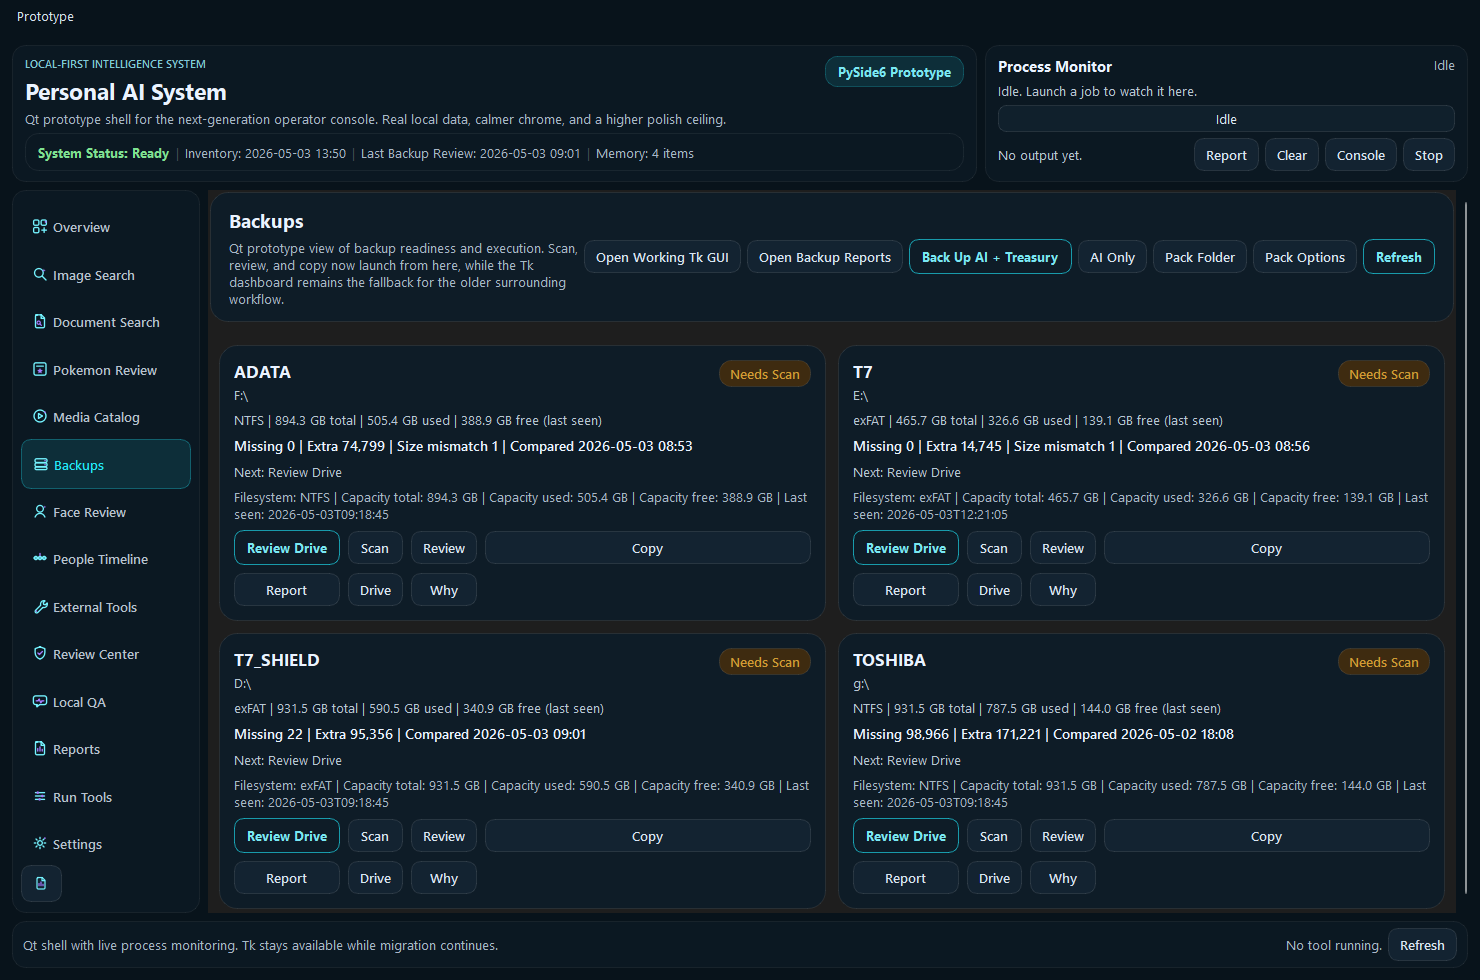The width and height of the screenshot is (1480, 980).
Task: Click Refresh in the bottom status bar
Action: coord(1422,945)
